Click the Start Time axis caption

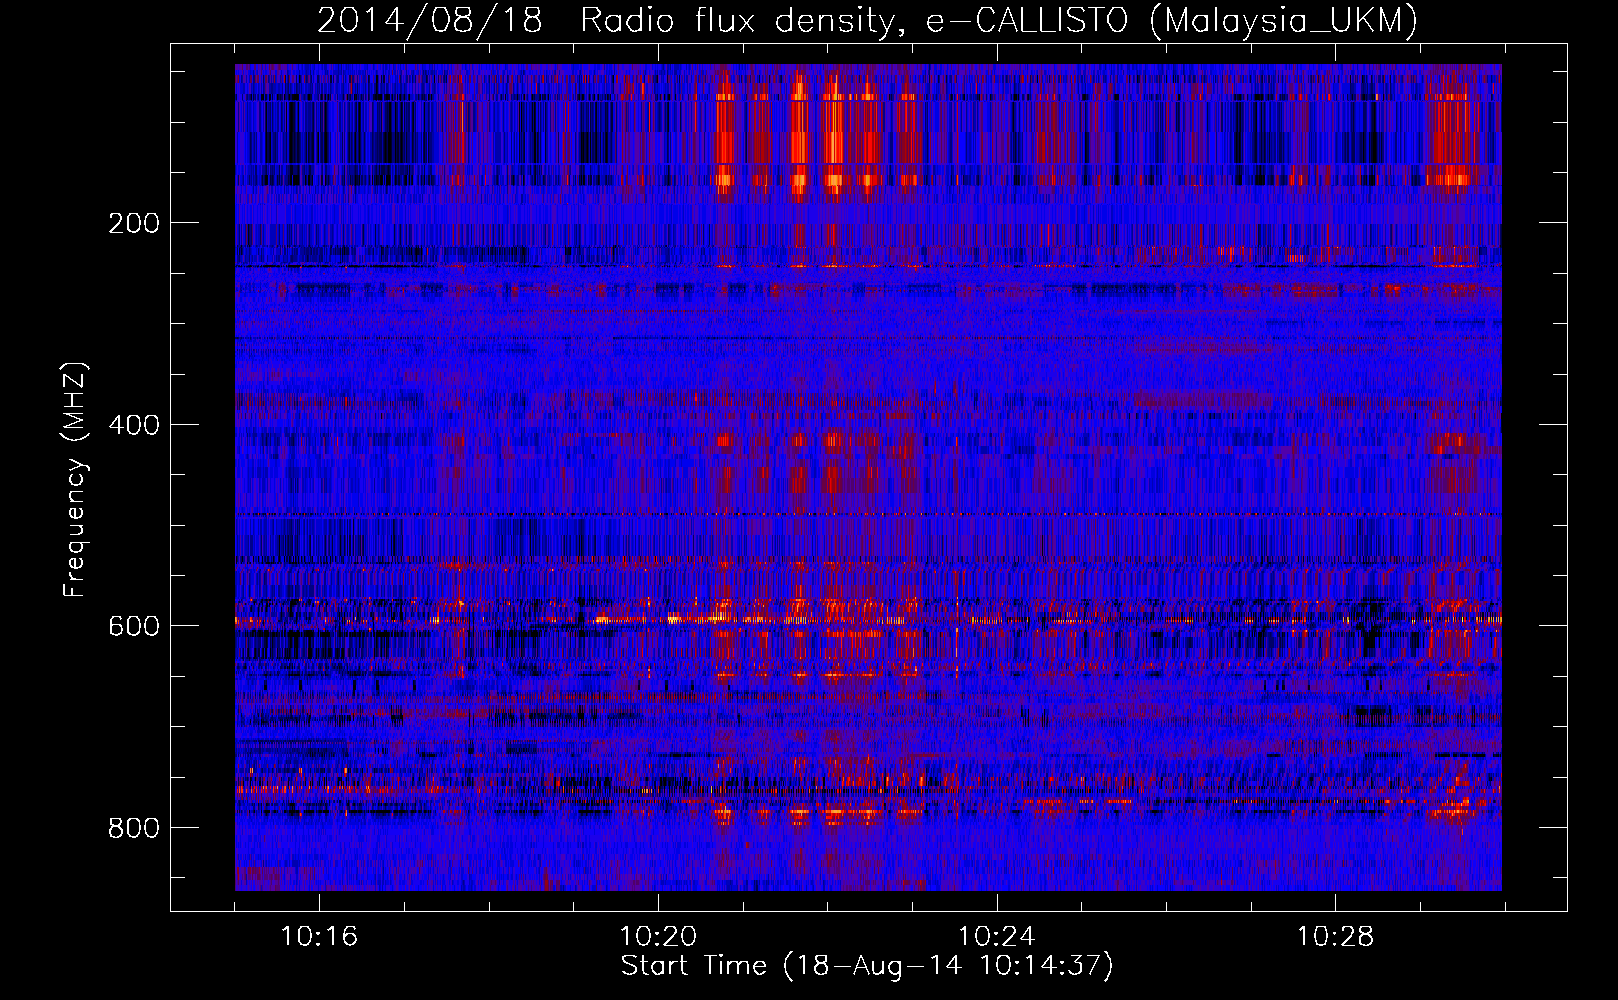point(867,966)
